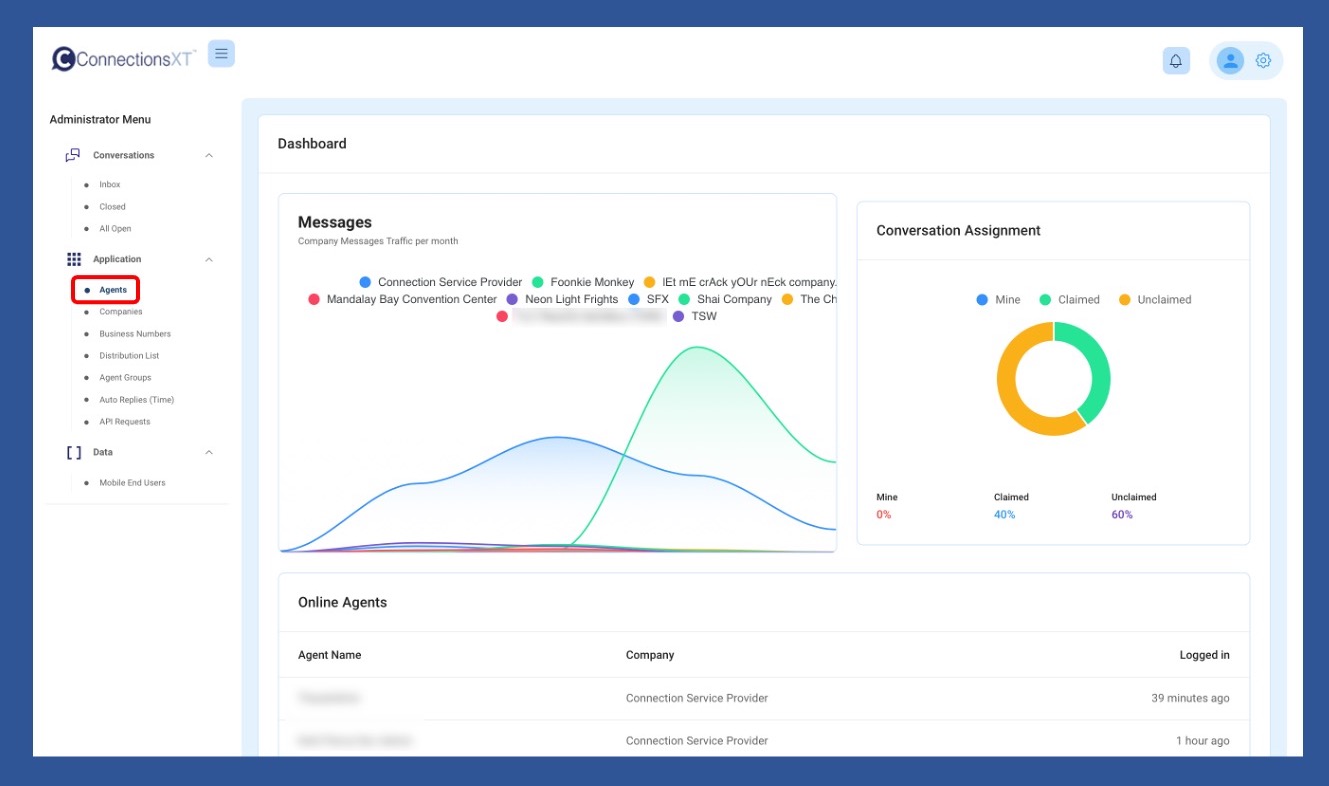
Task: Go to Business Numbers page
Action: pyautogui.click(x=135, y=334)
